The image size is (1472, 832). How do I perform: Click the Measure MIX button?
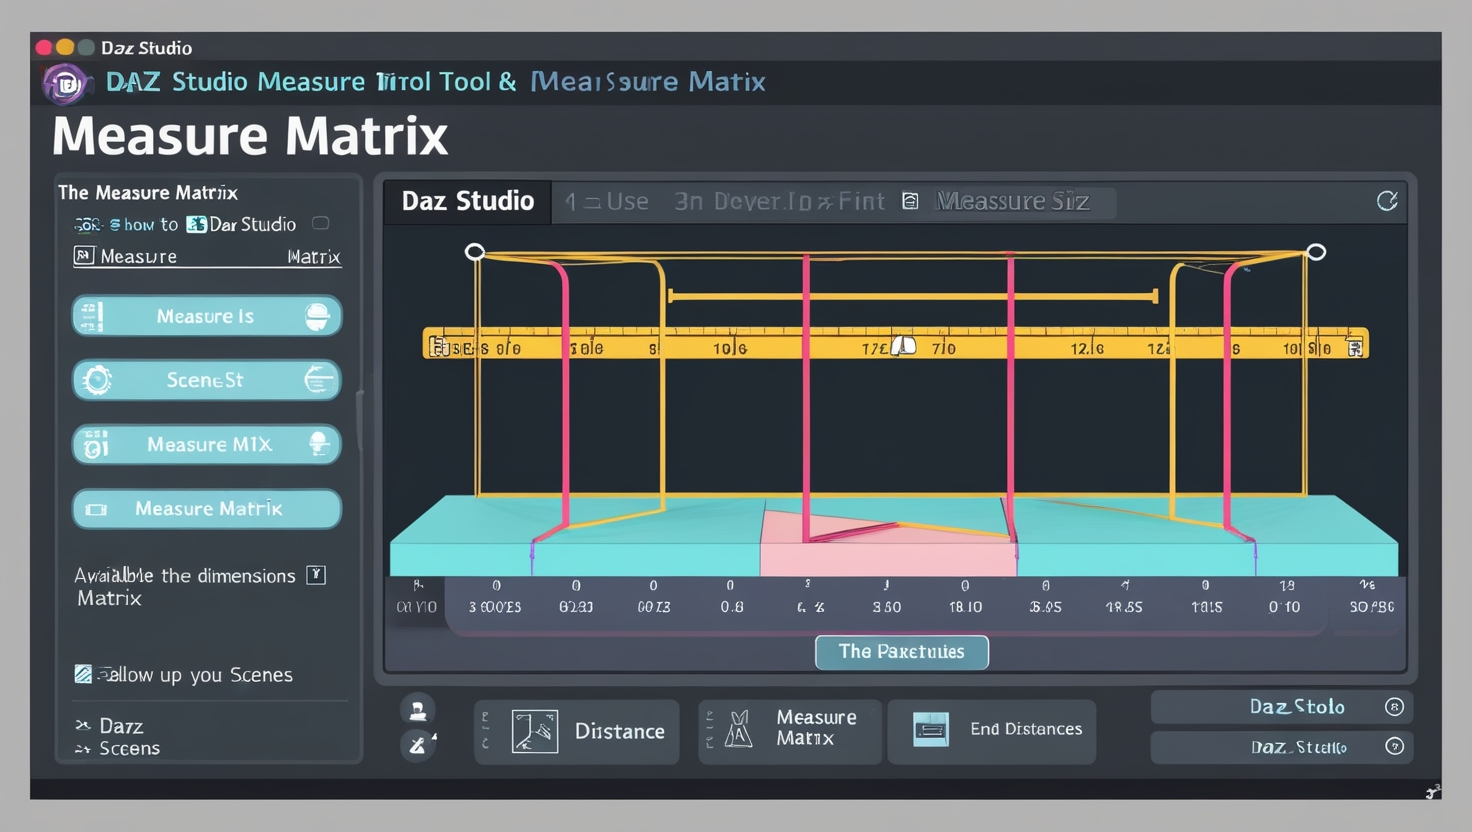[x=207, y=444]
